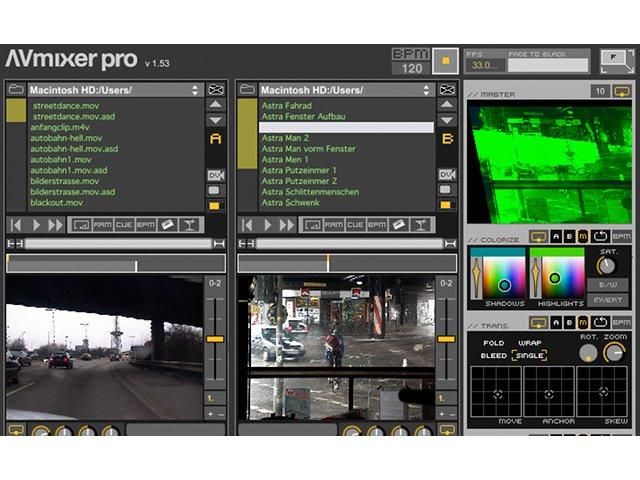Select autobahn-hell.mov in deck A list

click(66, 138)
